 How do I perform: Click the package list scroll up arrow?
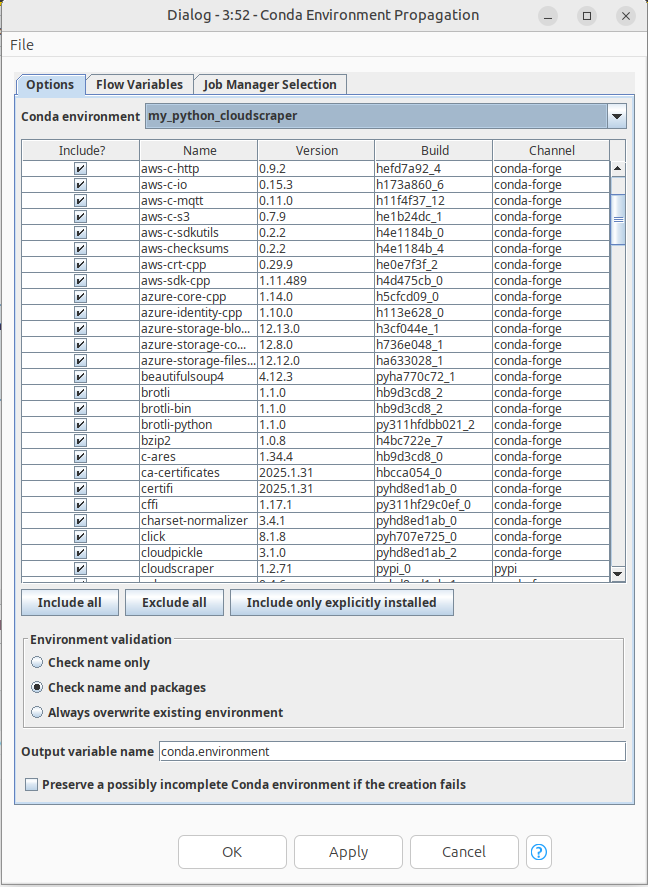pyautogui.click(x=617, y=169)
